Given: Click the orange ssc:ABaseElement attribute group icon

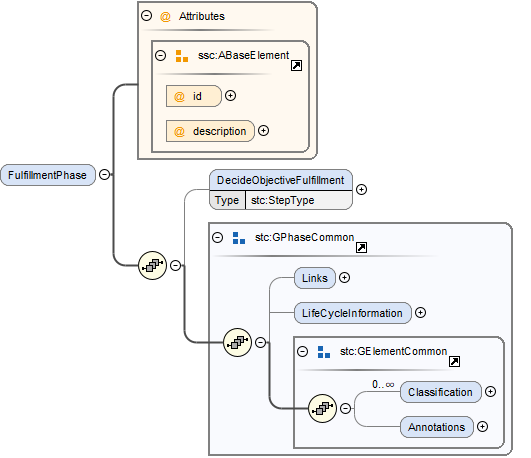Looking at the screenshot, I should pyautogui.click(x=182, y=56).
